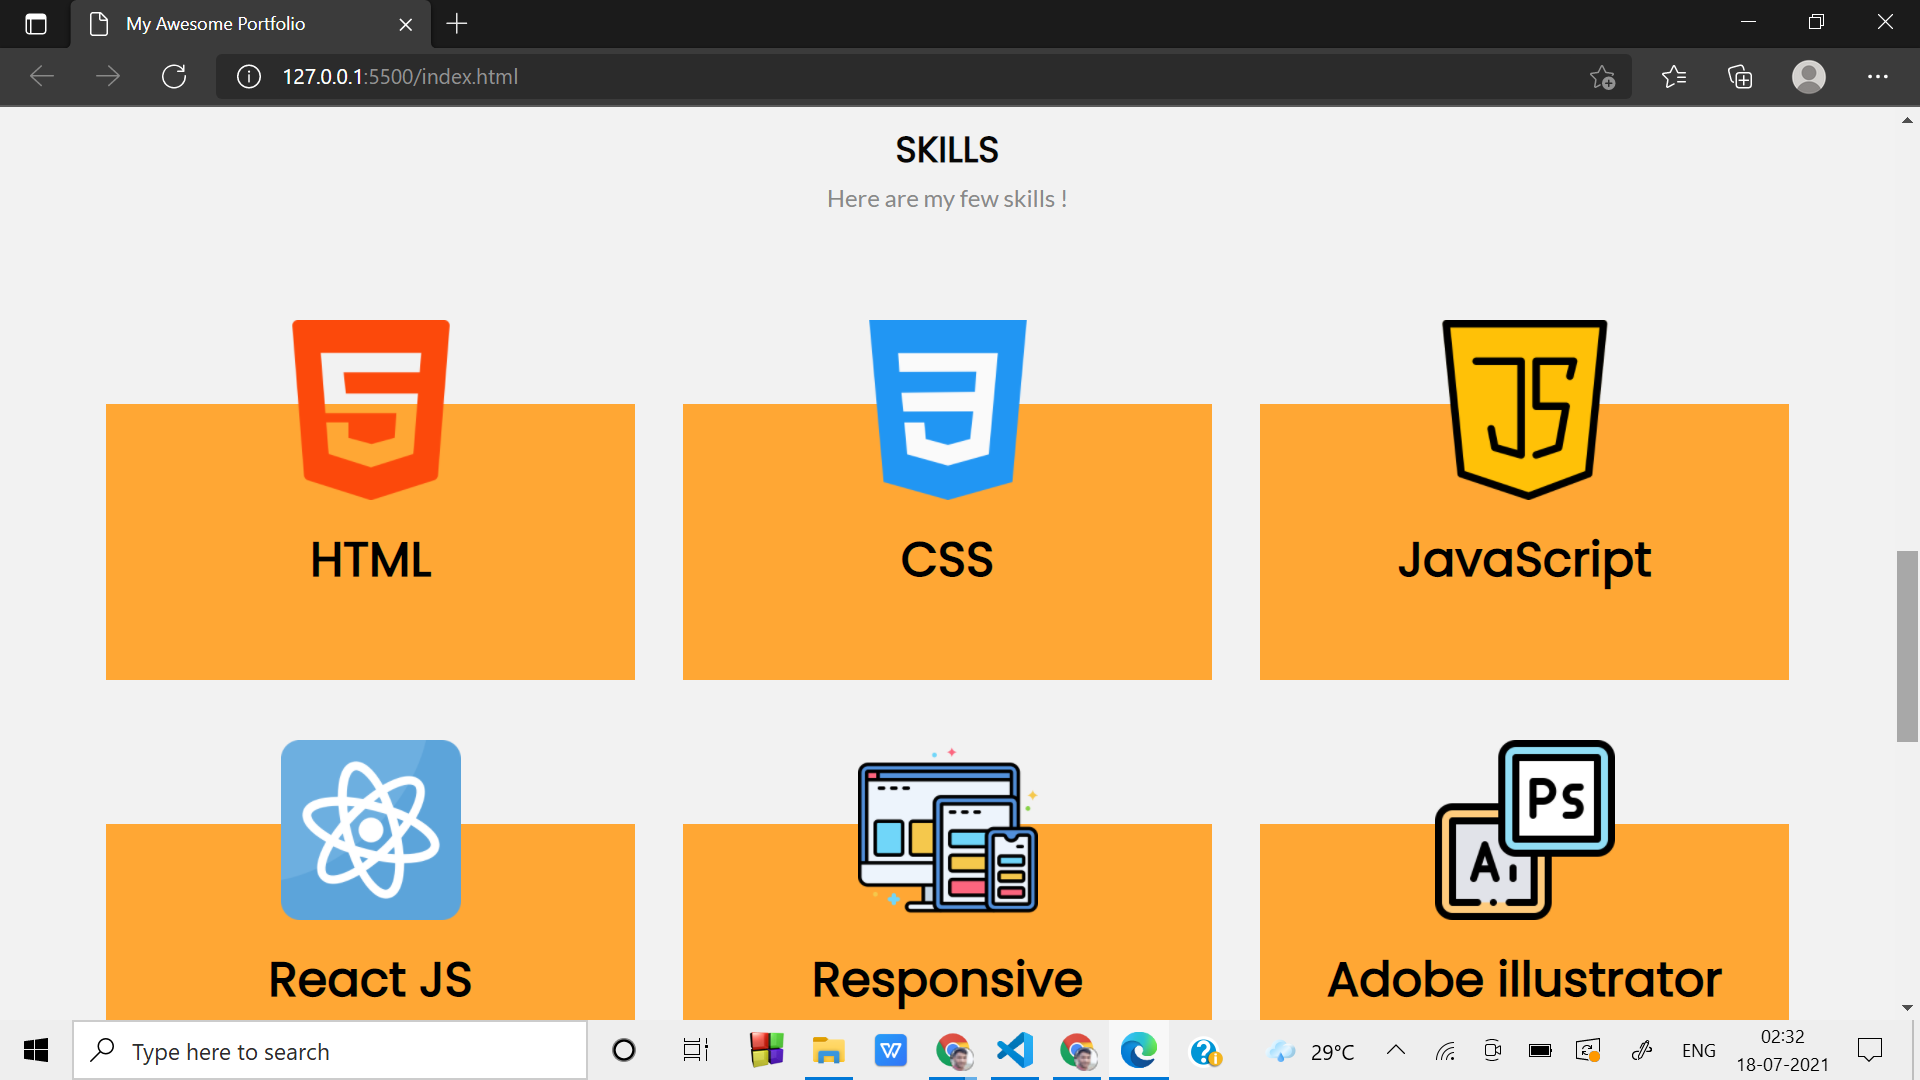Viewport: 1920px width, 1080px height.
Task: Click the JavaScript shield logo
Action: coord(1525,409)
